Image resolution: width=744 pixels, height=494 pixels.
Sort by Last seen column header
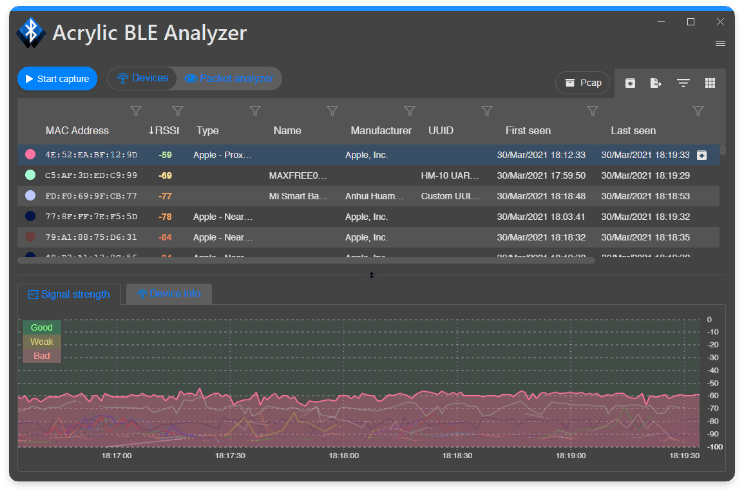633,130
